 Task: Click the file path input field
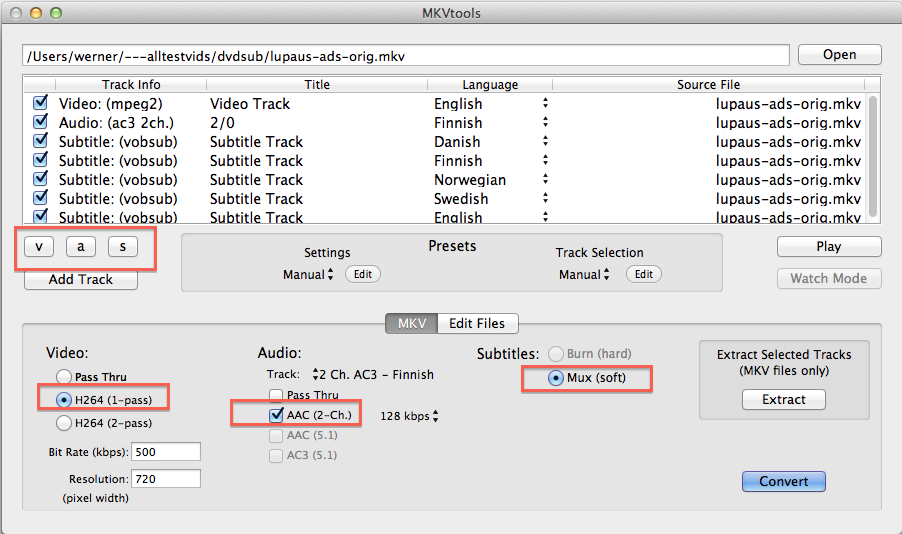[x=406, y=56]
